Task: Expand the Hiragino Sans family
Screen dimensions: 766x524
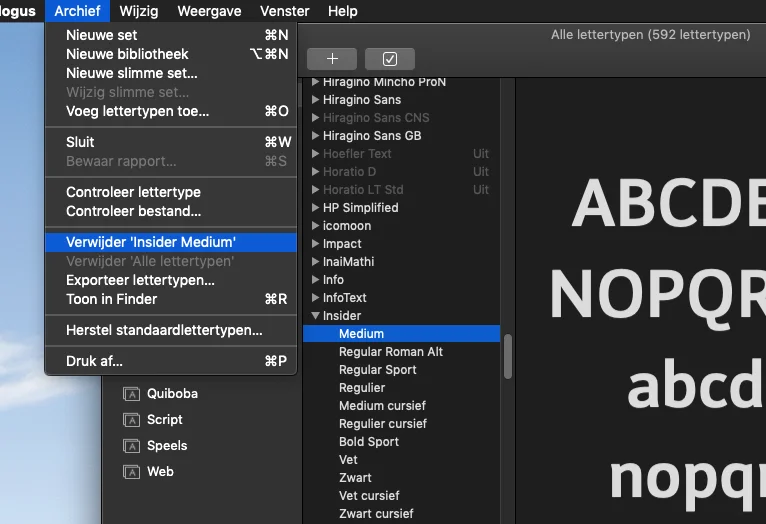Action: [315, 100]
